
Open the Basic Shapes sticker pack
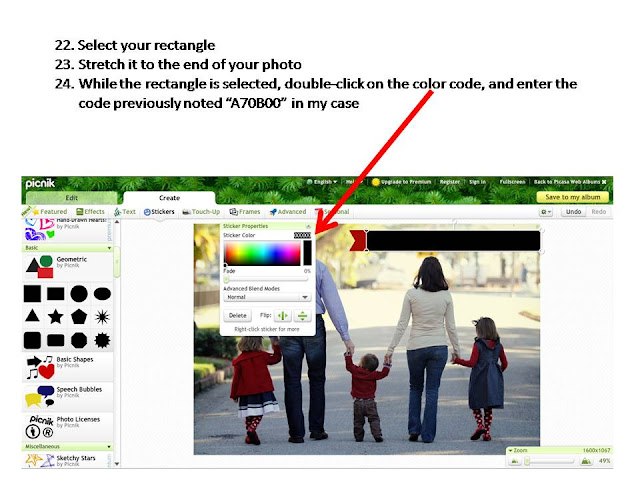pos(67,367)
